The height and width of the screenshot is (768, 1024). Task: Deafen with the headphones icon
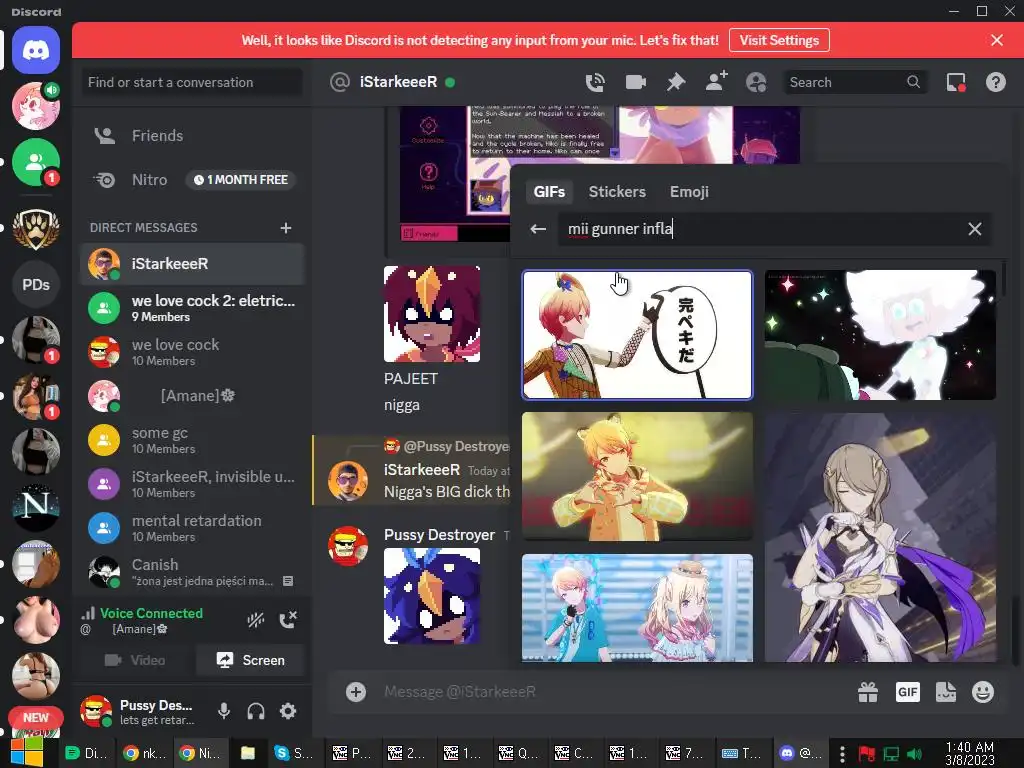click(x=256, y=711)
